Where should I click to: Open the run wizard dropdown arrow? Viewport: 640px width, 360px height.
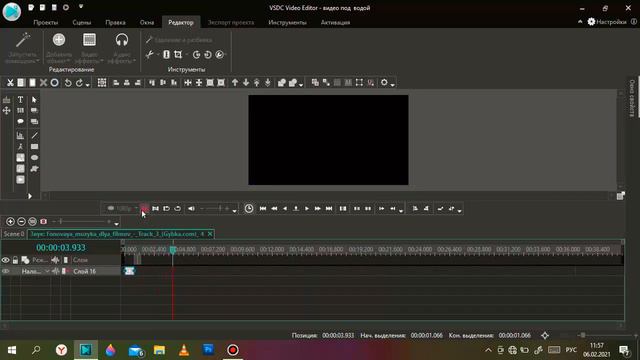pyautogui.click(x=38, y=61)
